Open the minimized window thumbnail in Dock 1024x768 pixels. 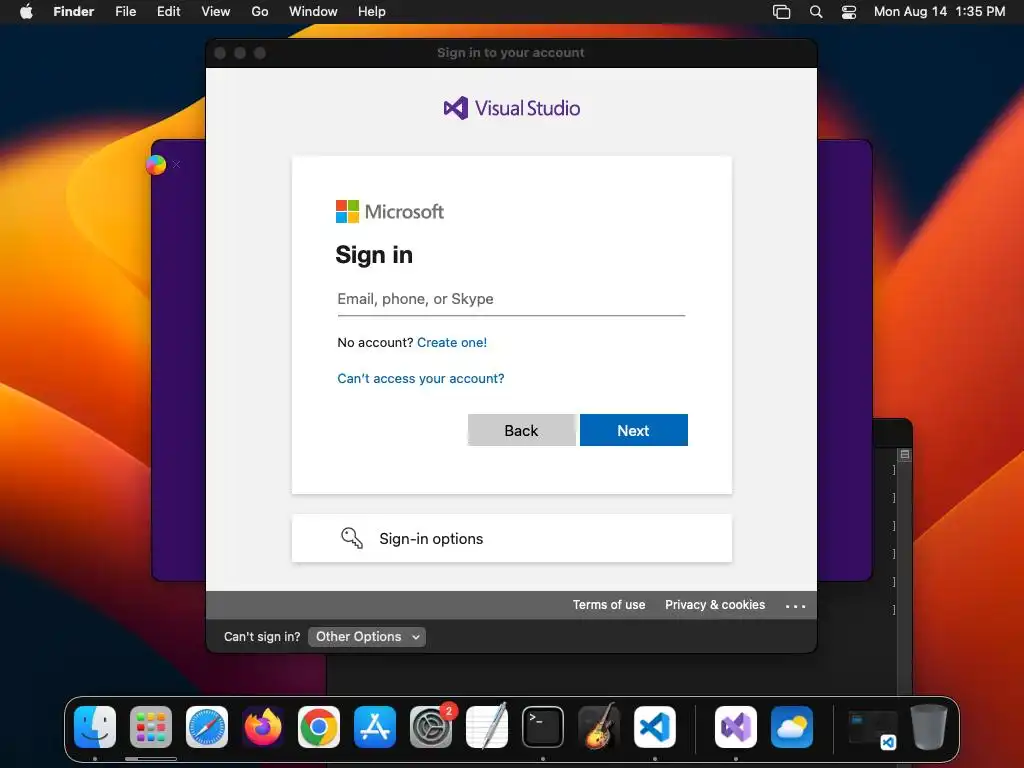872,729
